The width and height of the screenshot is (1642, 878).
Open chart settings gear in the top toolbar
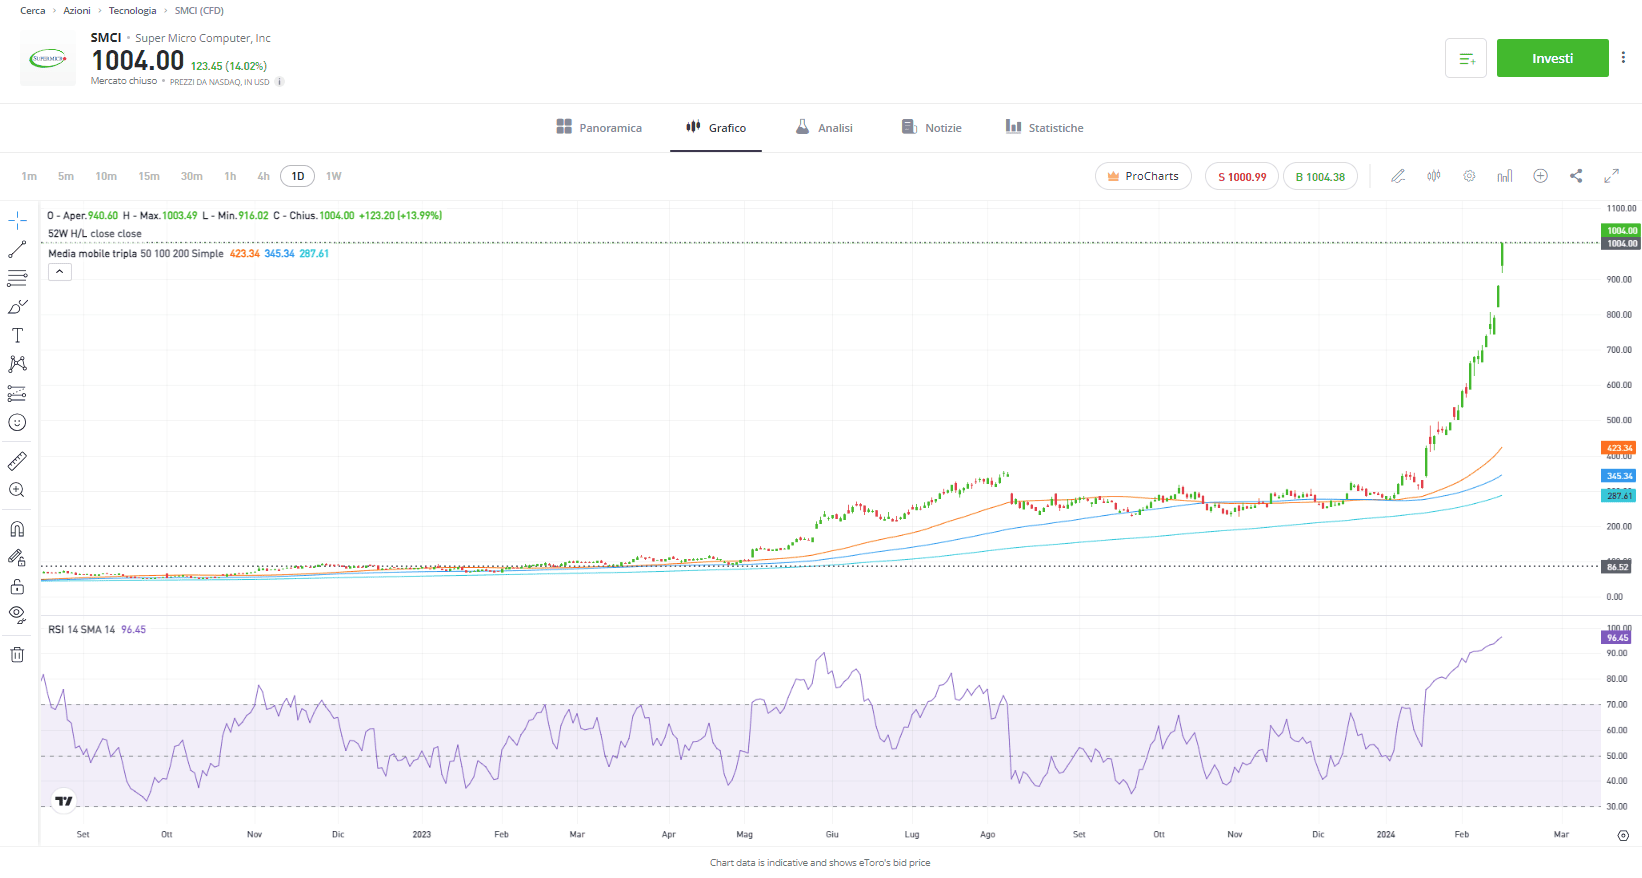tap(1469, 176)
